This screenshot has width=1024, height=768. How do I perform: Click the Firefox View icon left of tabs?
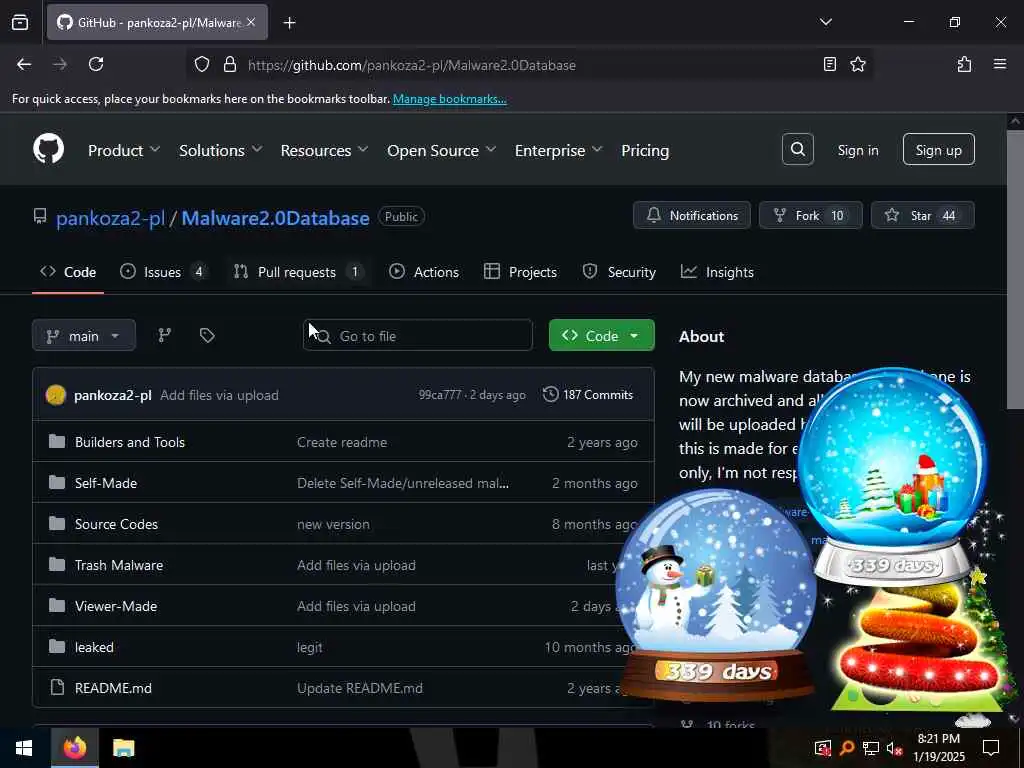tap(20, 23)
